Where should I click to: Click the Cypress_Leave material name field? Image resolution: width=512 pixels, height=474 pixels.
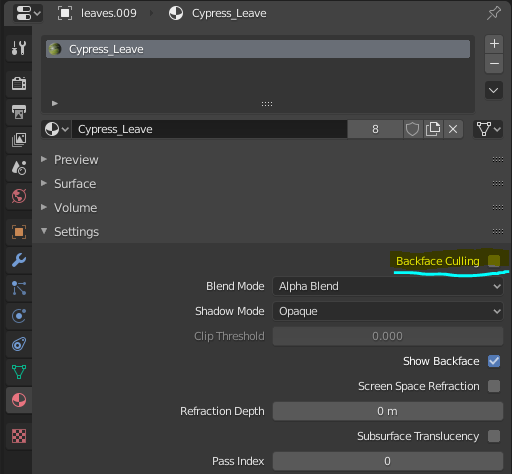(210, 129)
